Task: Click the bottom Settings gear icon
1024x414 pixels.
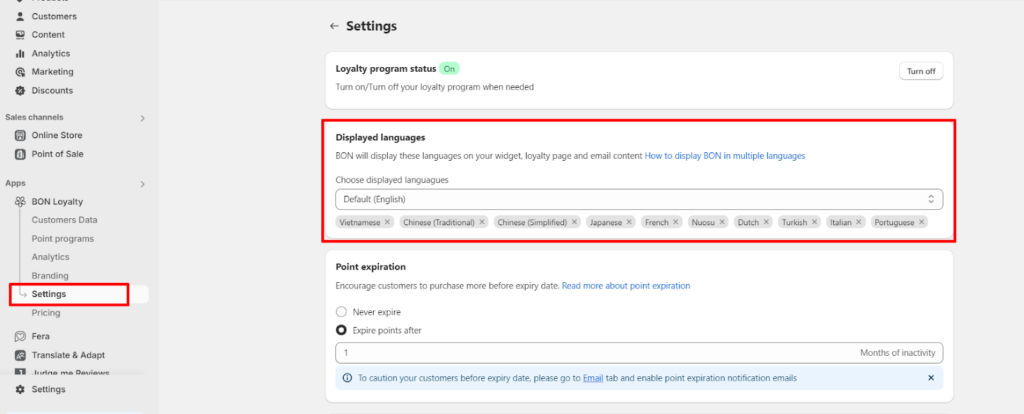Action: [20, 389]
